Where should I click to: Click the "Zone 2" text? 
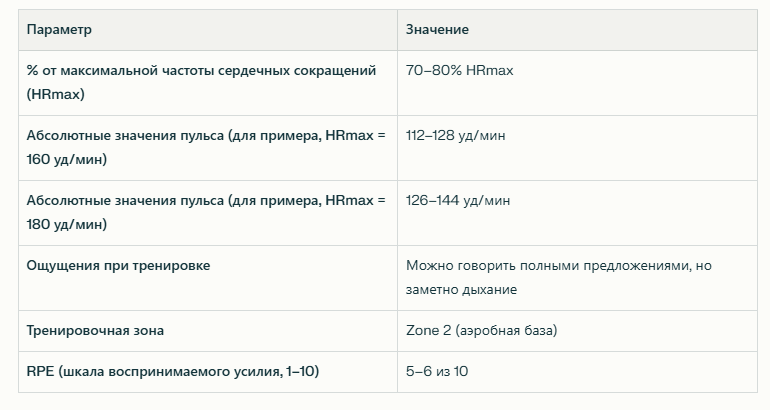point(429,330)
